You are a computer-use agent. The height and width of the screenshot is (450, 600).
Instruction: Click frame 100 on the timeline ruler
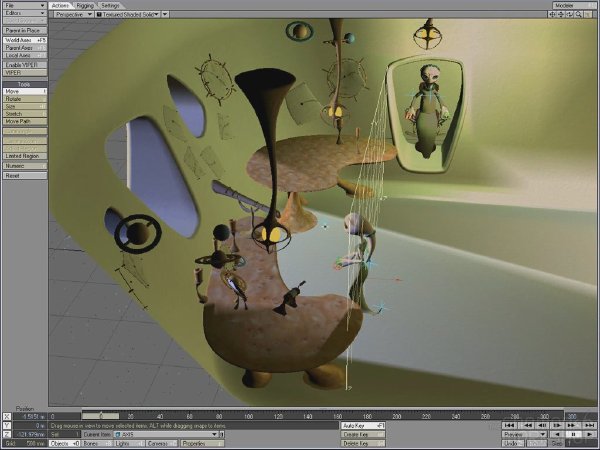pyautogui.click(x=249, y=416)
